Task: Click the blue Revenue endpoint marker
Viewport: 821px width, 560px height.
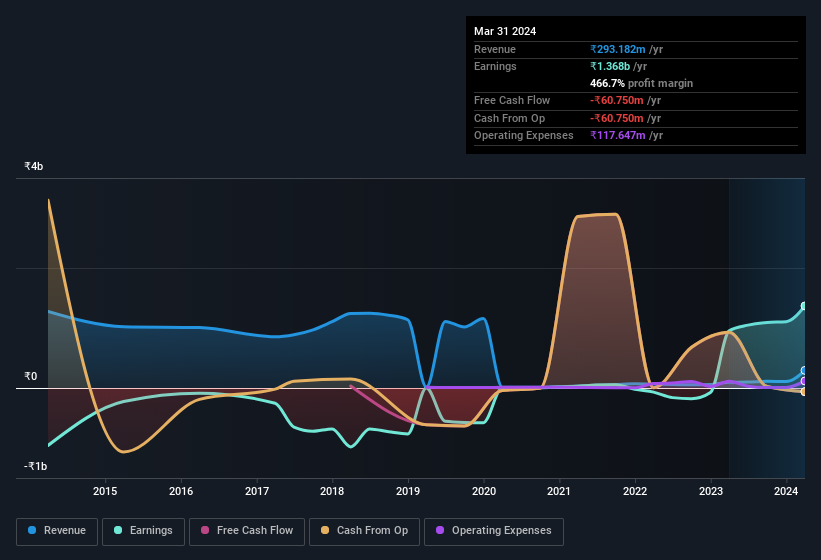Action: [x=804, y=371]
